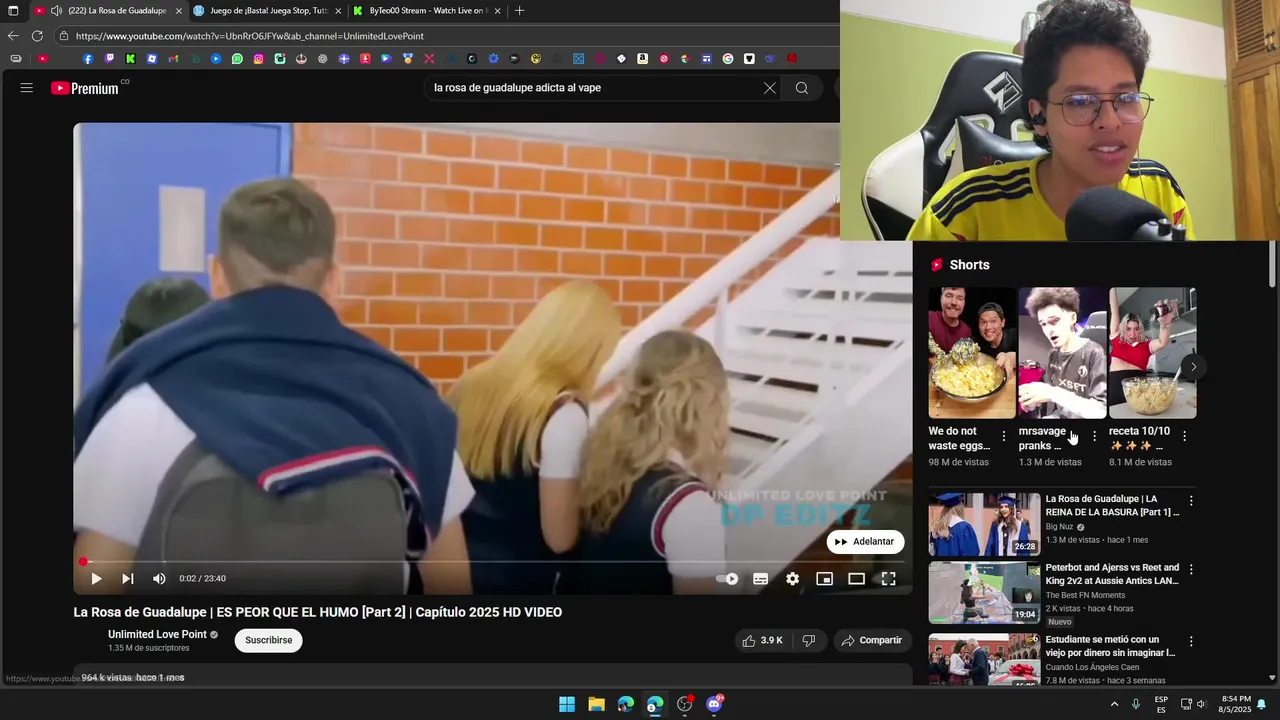
Task: Click the URL address bar
Action: point(445,36)
